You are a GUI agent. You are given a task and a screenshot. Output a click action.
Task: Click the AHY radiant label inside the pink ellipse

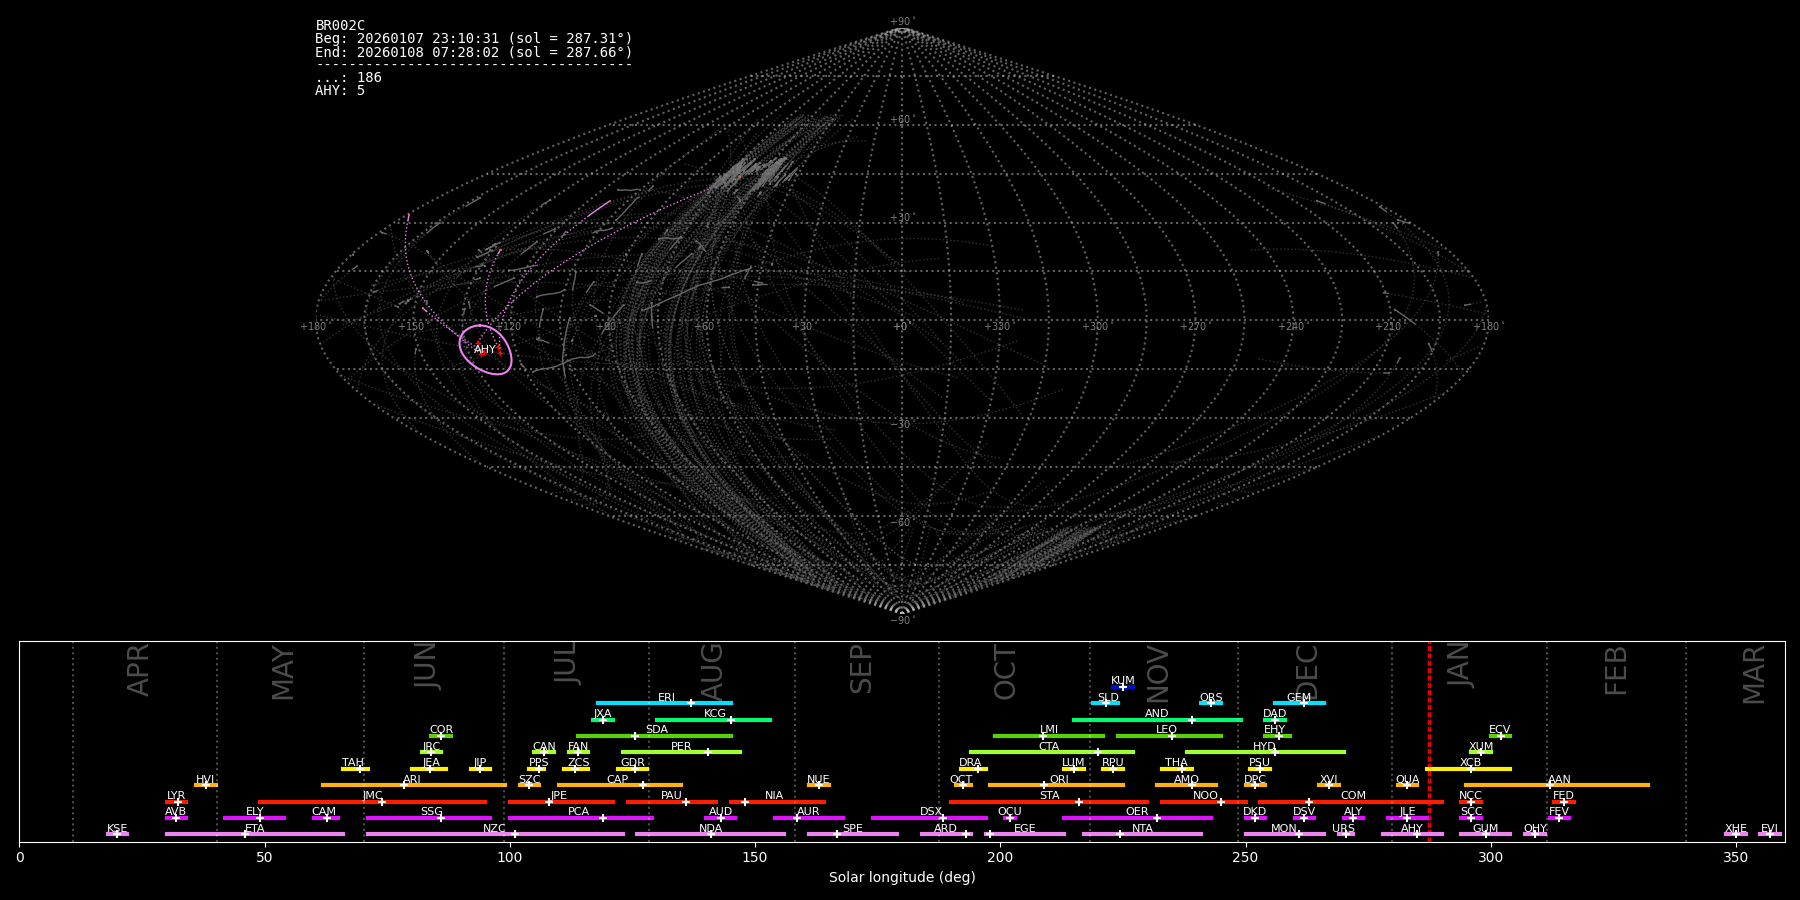click(485, 349)
